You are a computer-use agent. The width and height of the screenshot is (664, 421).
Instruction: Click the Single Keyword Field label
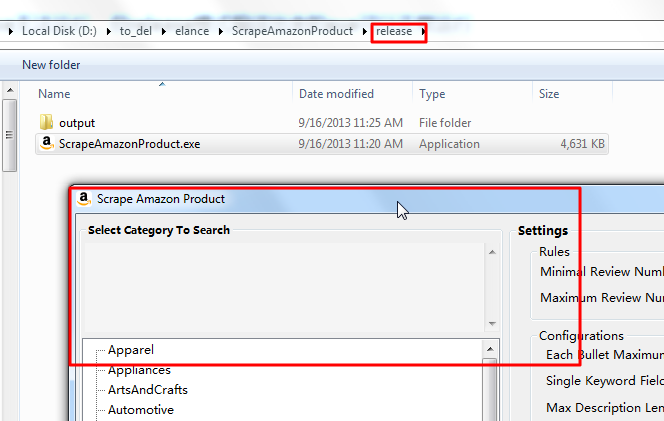pos(605,381)
